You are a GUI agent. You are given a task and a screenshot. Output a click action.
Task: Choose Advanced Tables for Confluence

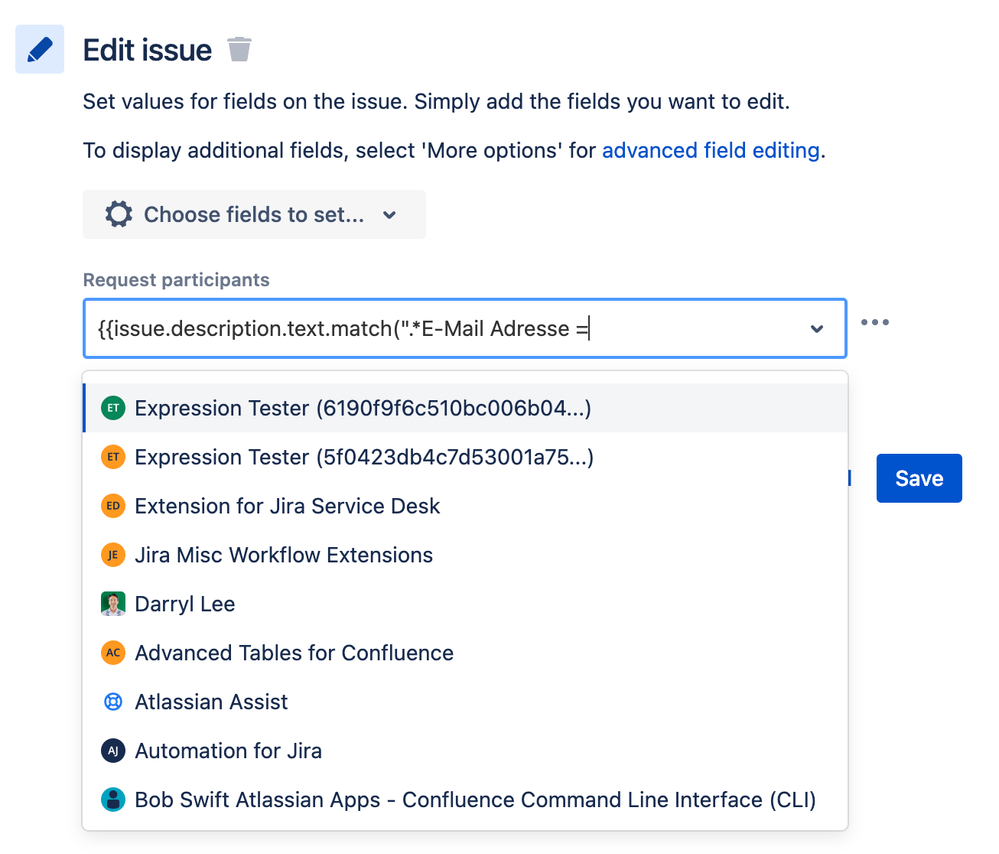click(465, 653)
